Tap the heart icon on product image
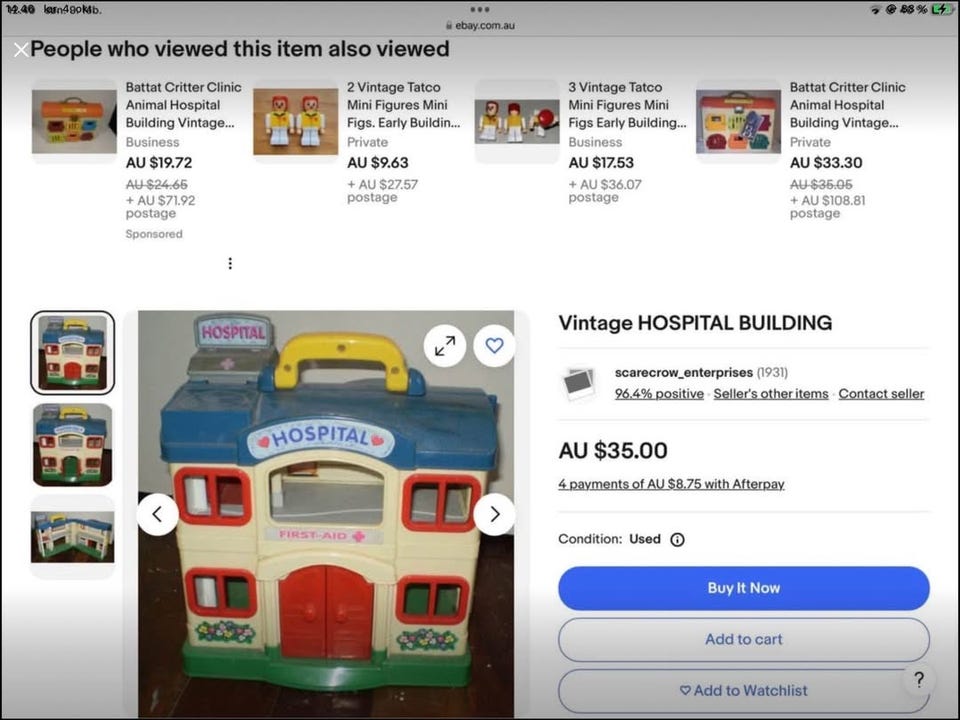This screenshot has height=720, width=960. [494, 346]
